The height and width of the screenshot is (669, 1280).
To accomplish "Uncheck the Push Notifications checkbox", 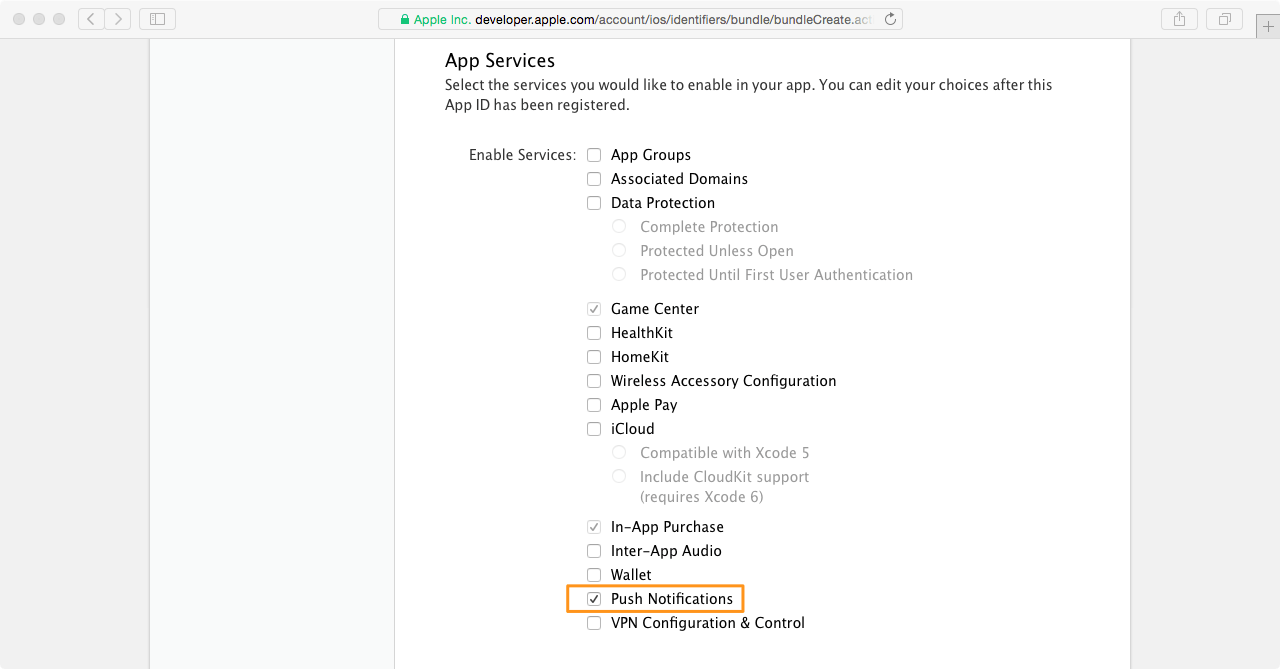I will pyautogui.click(x=594, y=599).
